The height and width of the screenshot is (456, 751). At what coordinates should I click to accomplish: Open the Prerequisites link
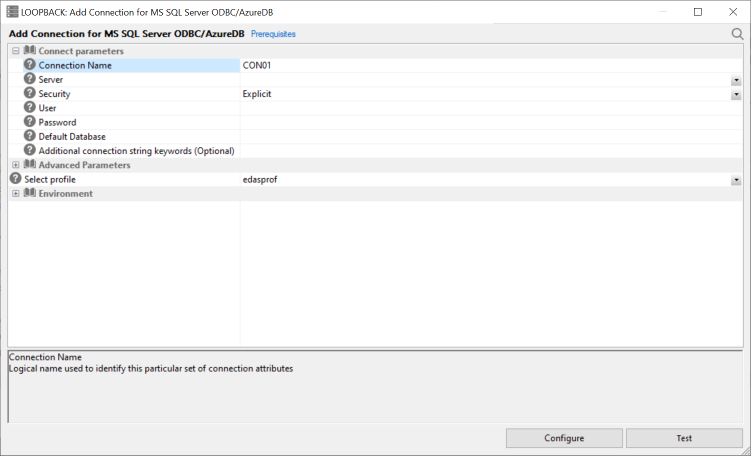coord(273,34)
